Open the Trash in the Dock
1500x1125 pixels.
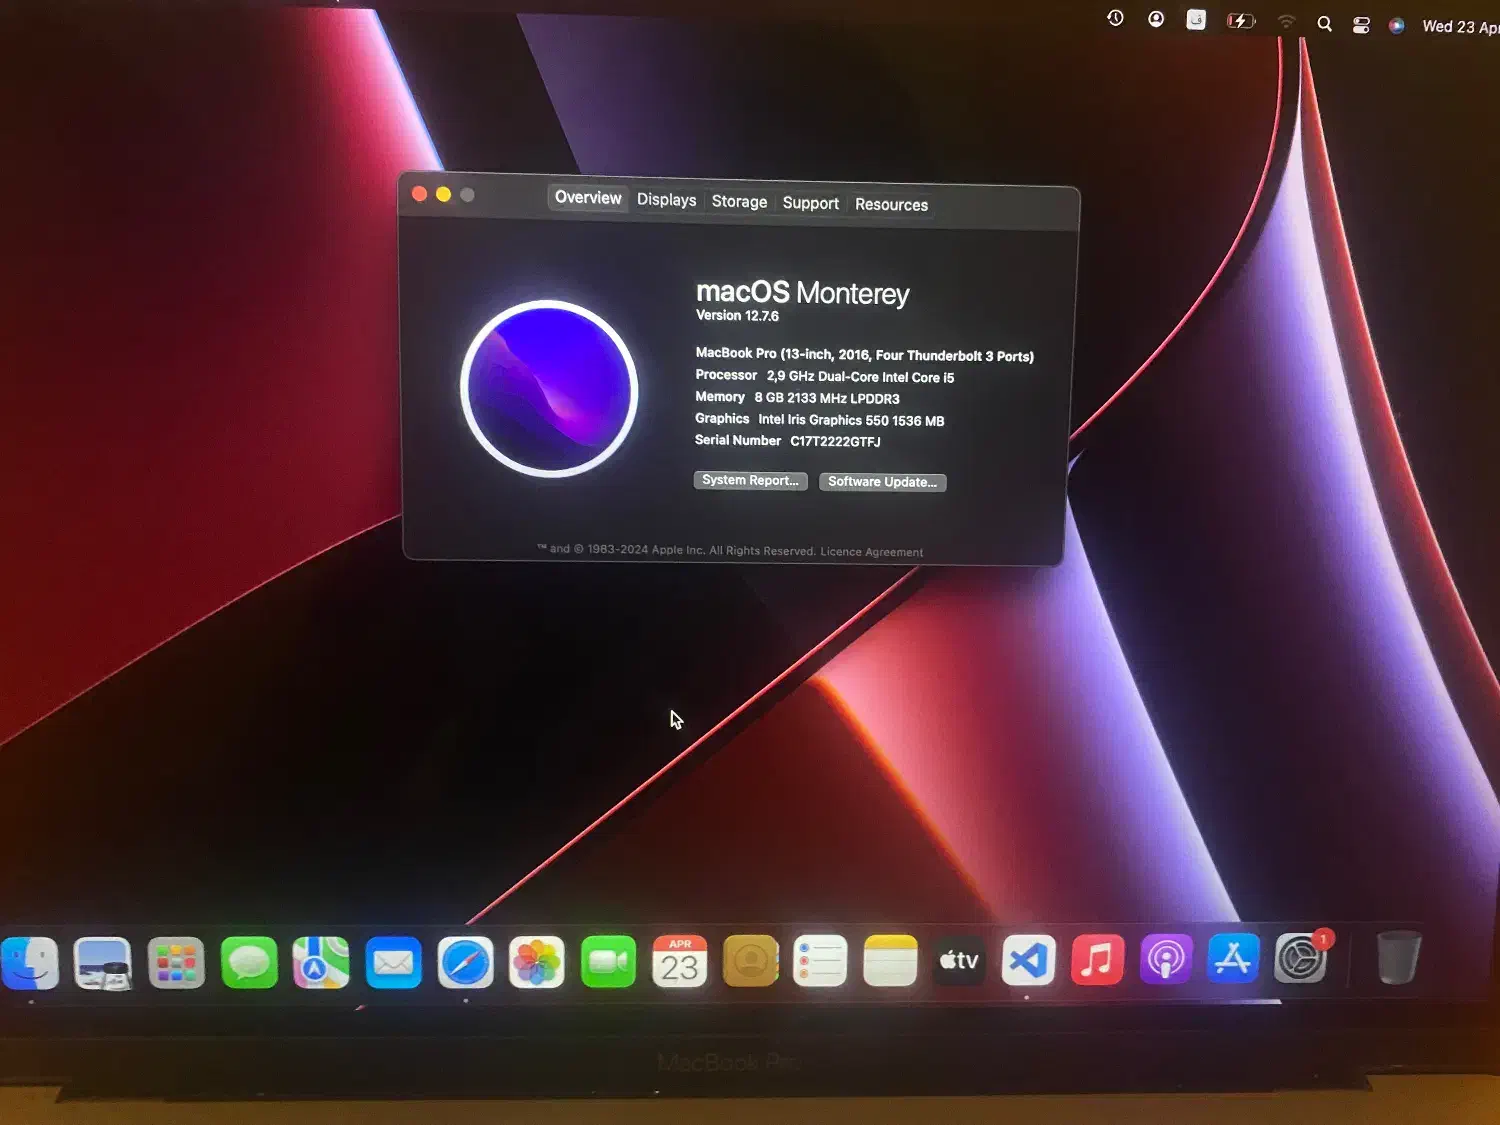1398,957
